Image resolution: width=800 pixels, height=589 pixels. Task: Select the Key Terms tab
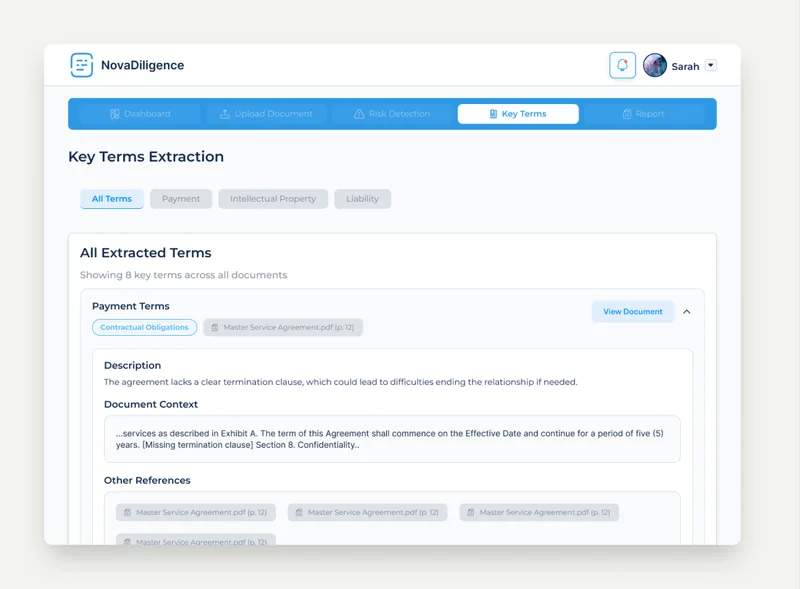(518, 114)
